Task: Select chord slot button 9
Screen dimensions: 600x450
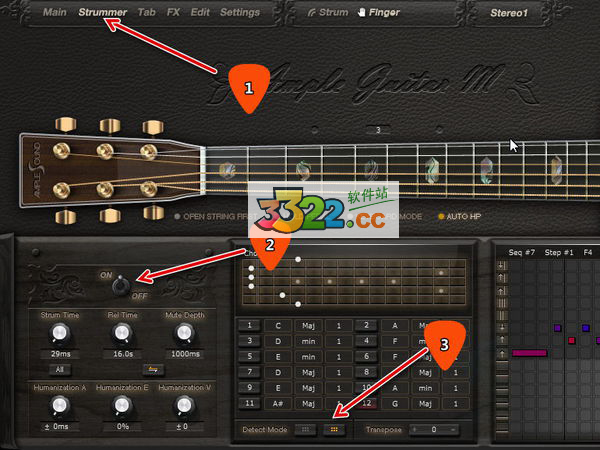Action: coord(249,388)
